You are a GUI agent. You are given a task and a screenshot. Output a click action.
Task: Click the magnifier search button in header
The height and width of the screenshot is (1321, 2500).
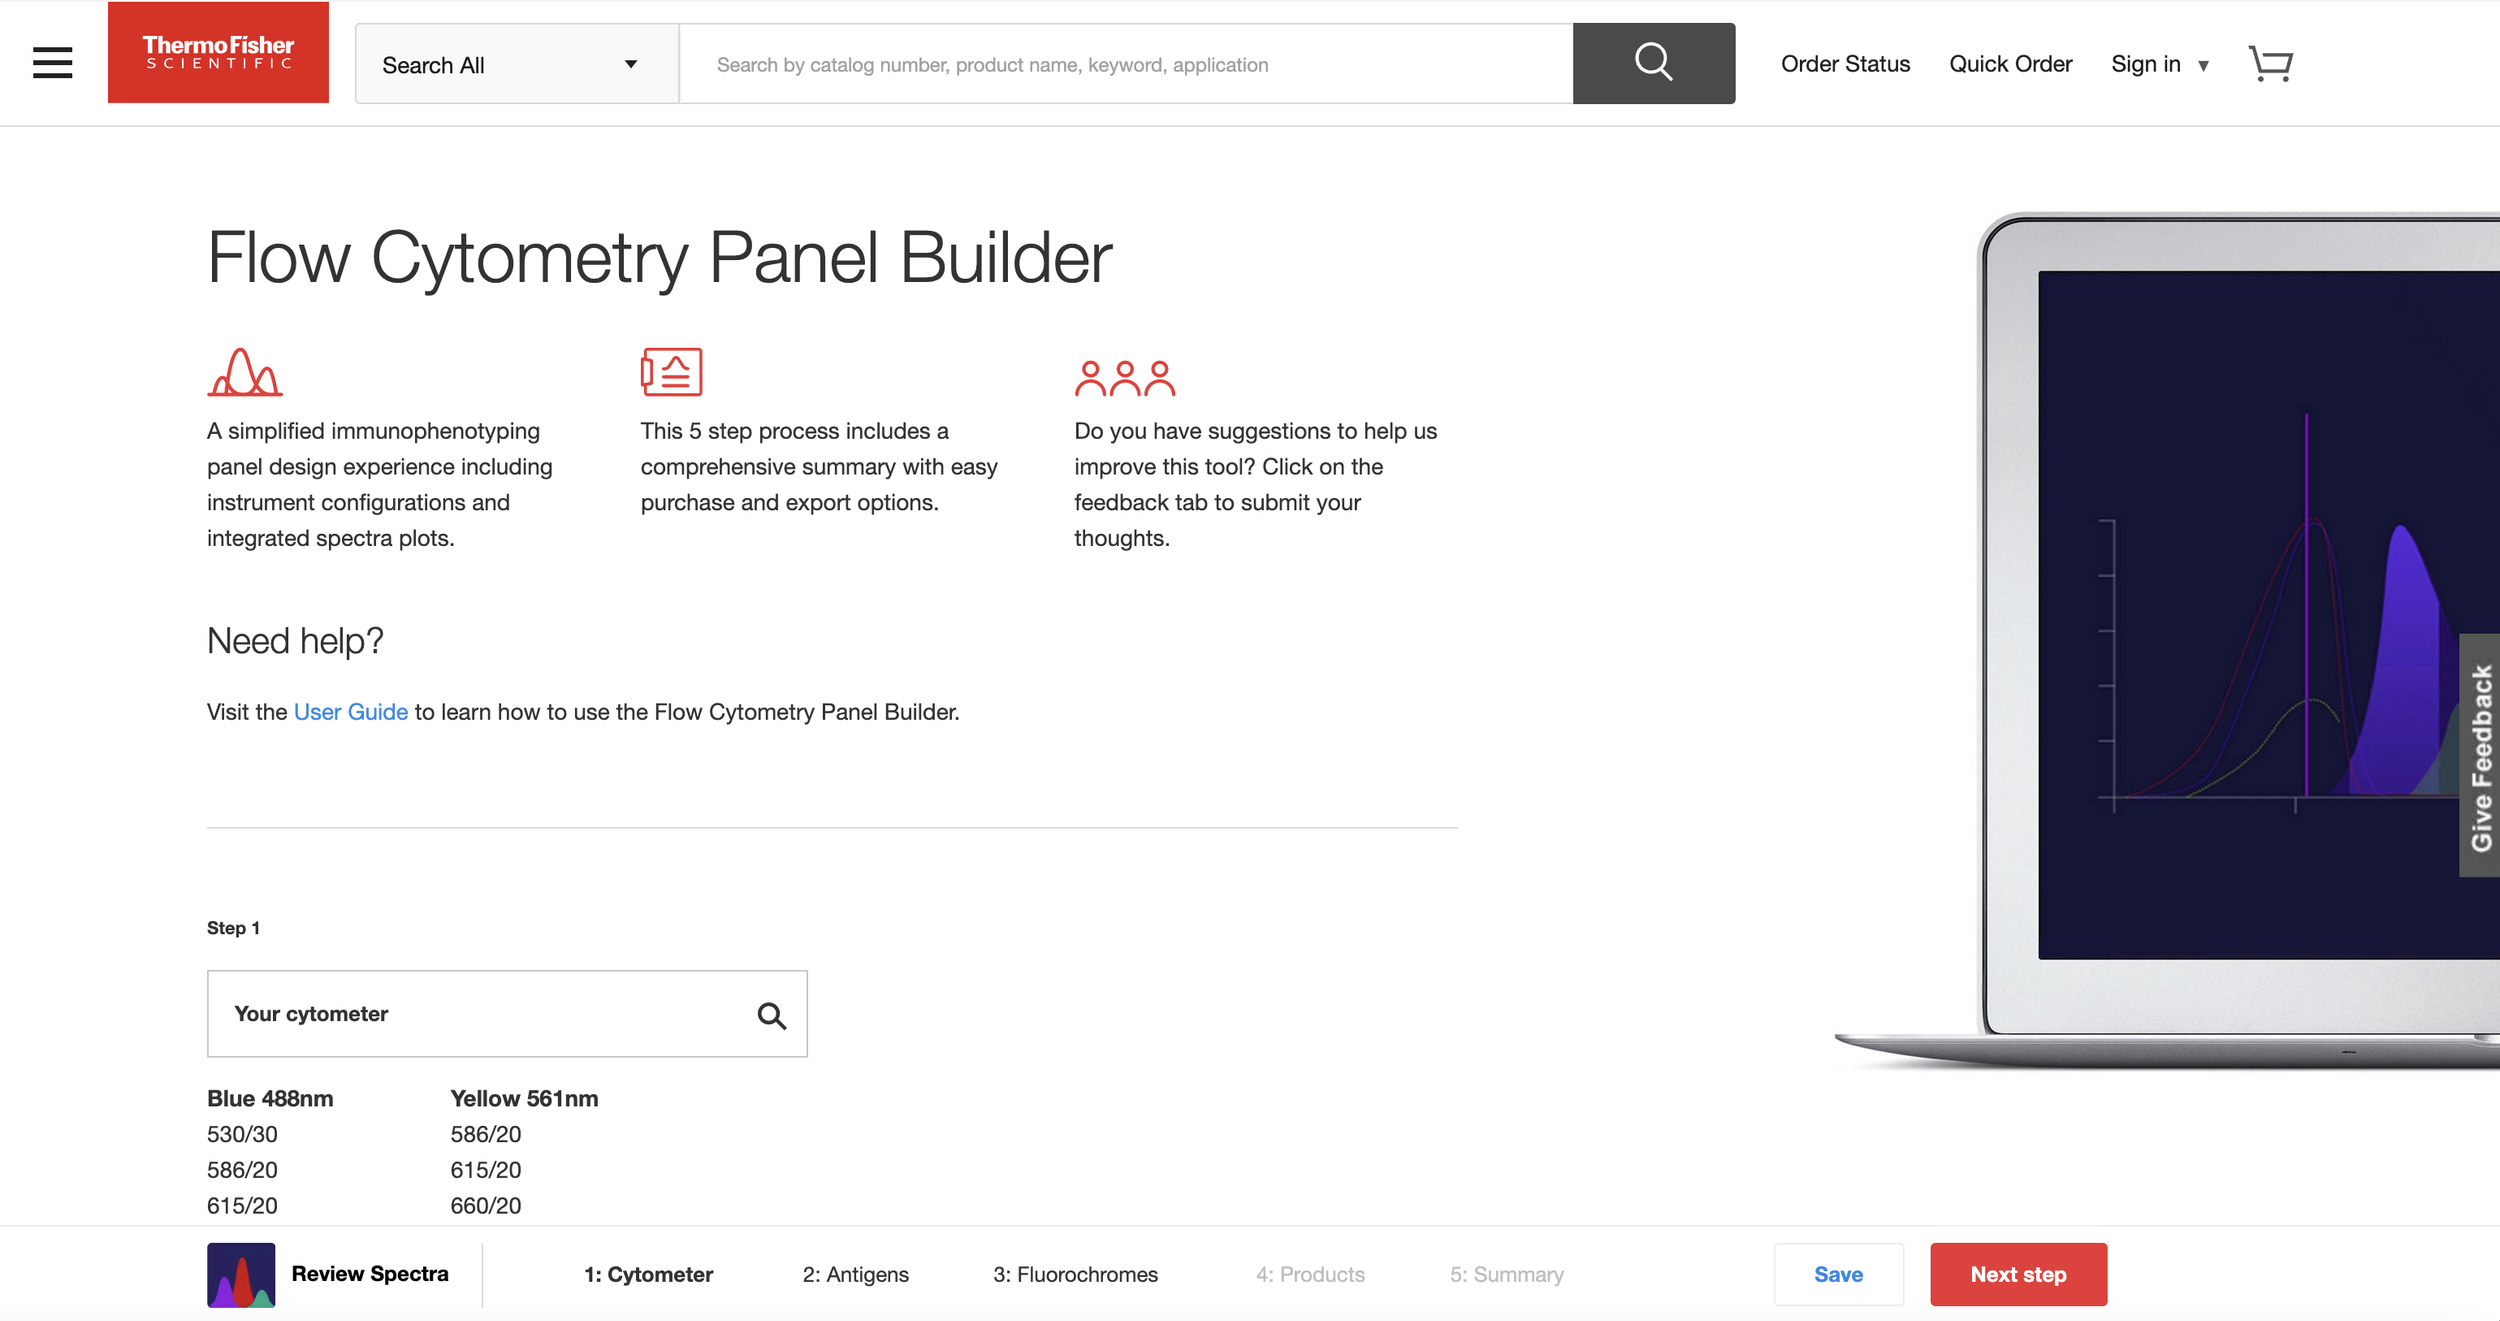(1653, 63)
